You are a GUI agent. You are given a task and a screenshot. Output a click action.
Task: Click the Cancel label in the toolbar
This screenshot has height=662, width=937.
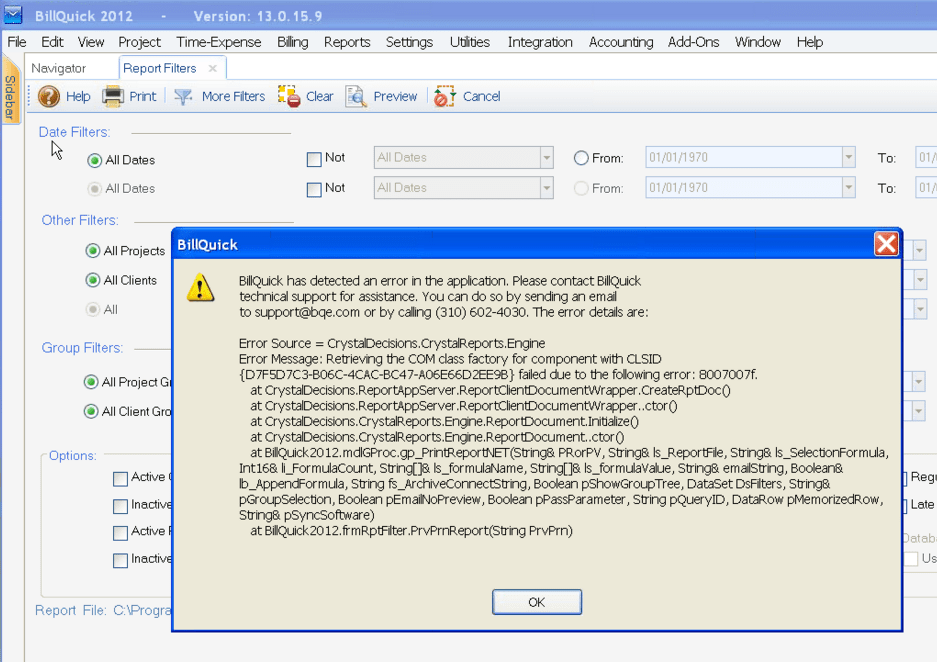coord(482,97)
